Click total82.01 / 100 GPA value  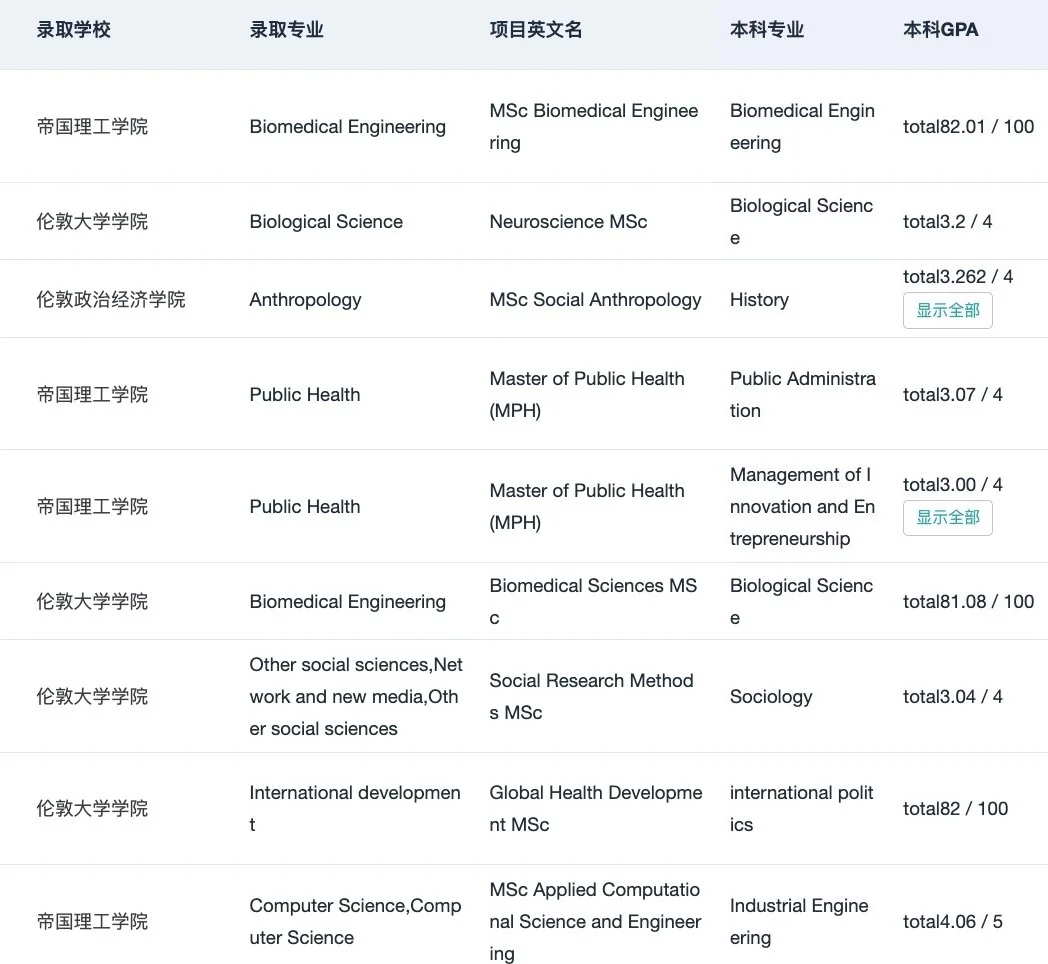click(x=968, y=126)
